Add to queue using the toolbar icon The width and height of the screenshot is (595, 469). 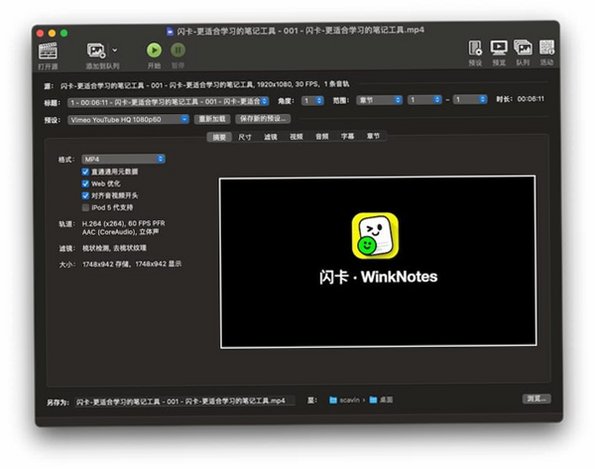pos(96,50)
